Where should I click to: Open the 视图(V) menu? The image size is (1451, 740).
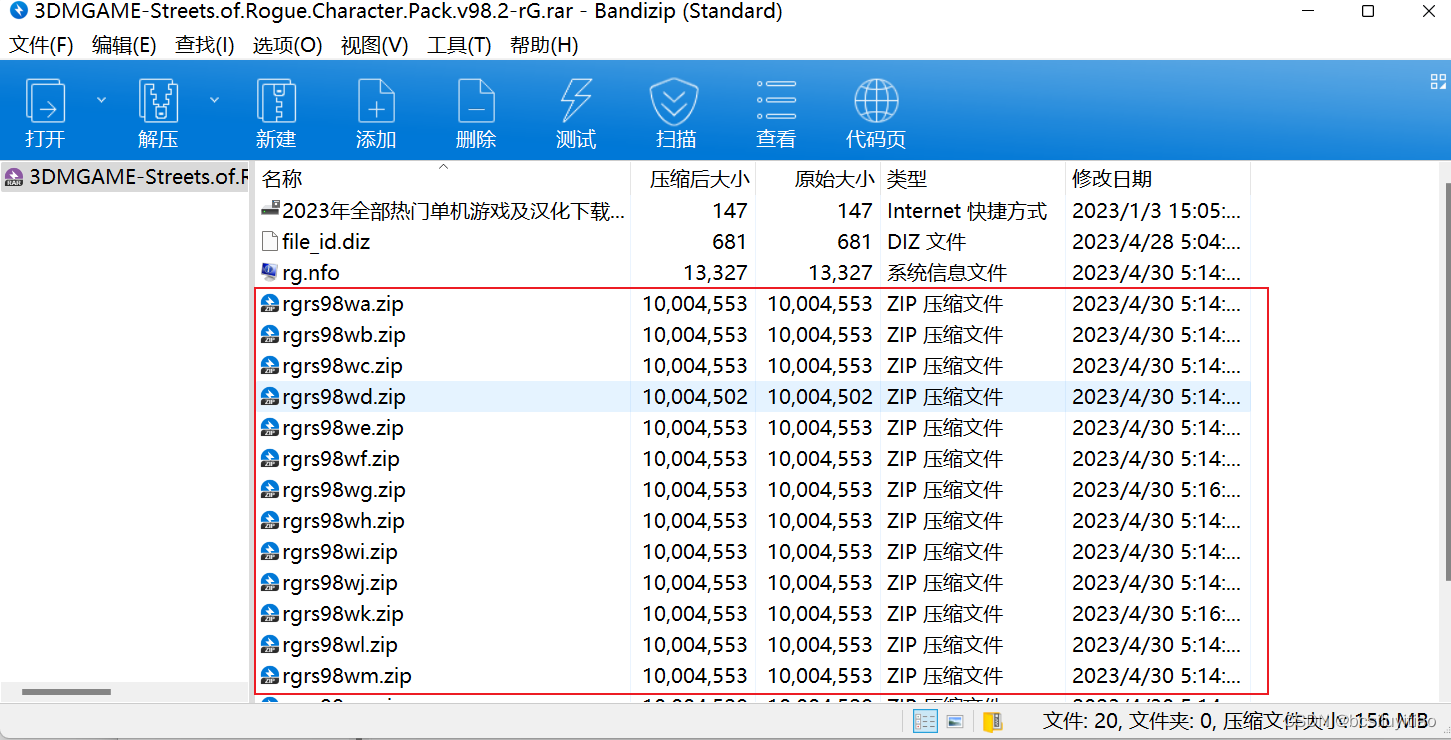pos(374,44)
